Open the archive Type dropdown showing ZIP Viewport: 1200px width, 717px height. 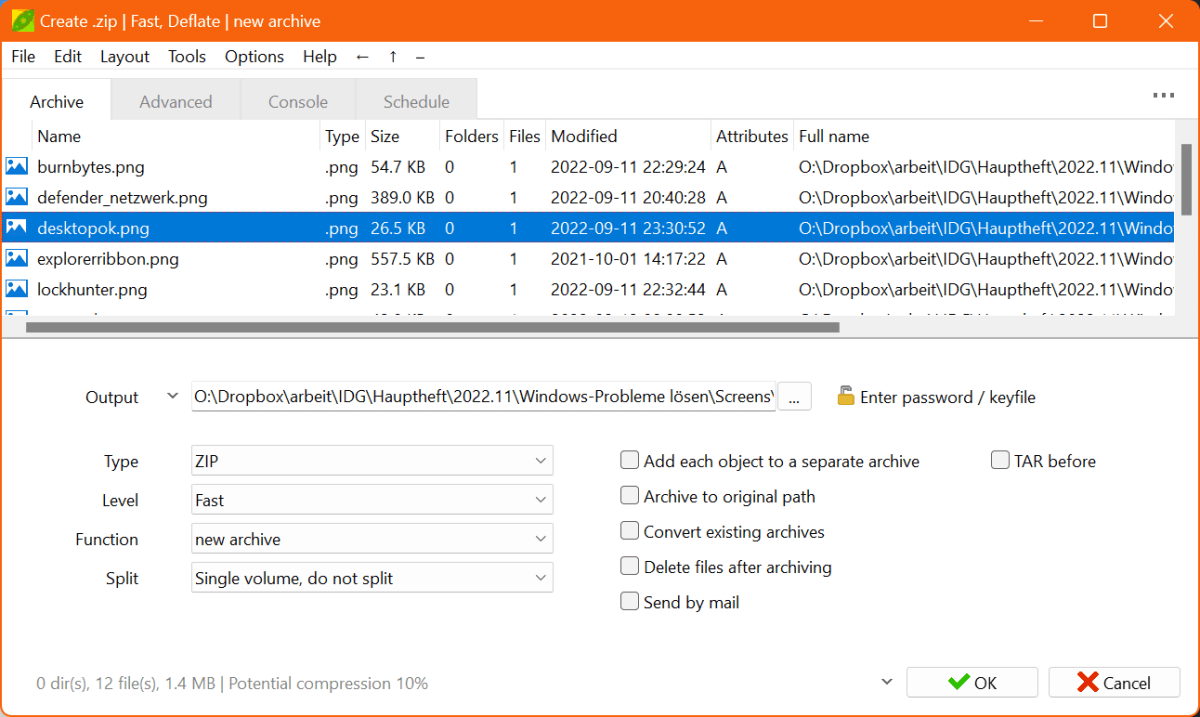371,461
